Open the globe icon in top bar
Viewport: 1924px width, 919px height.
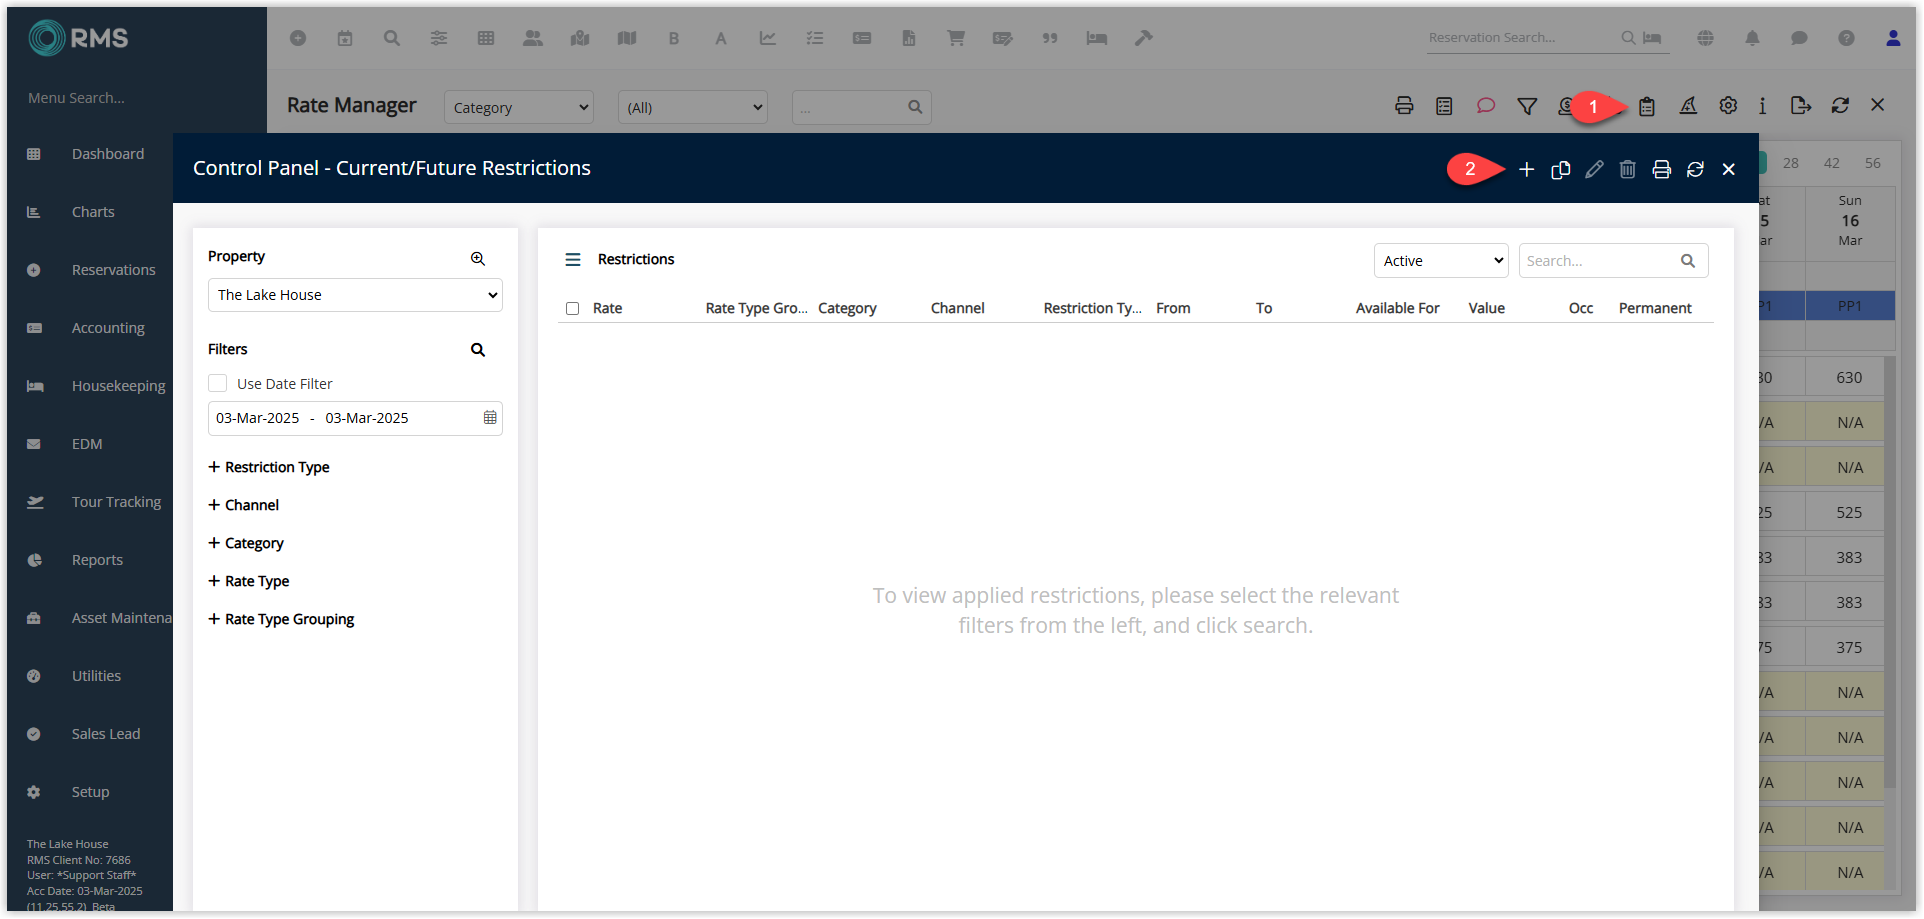[1705, 38]
